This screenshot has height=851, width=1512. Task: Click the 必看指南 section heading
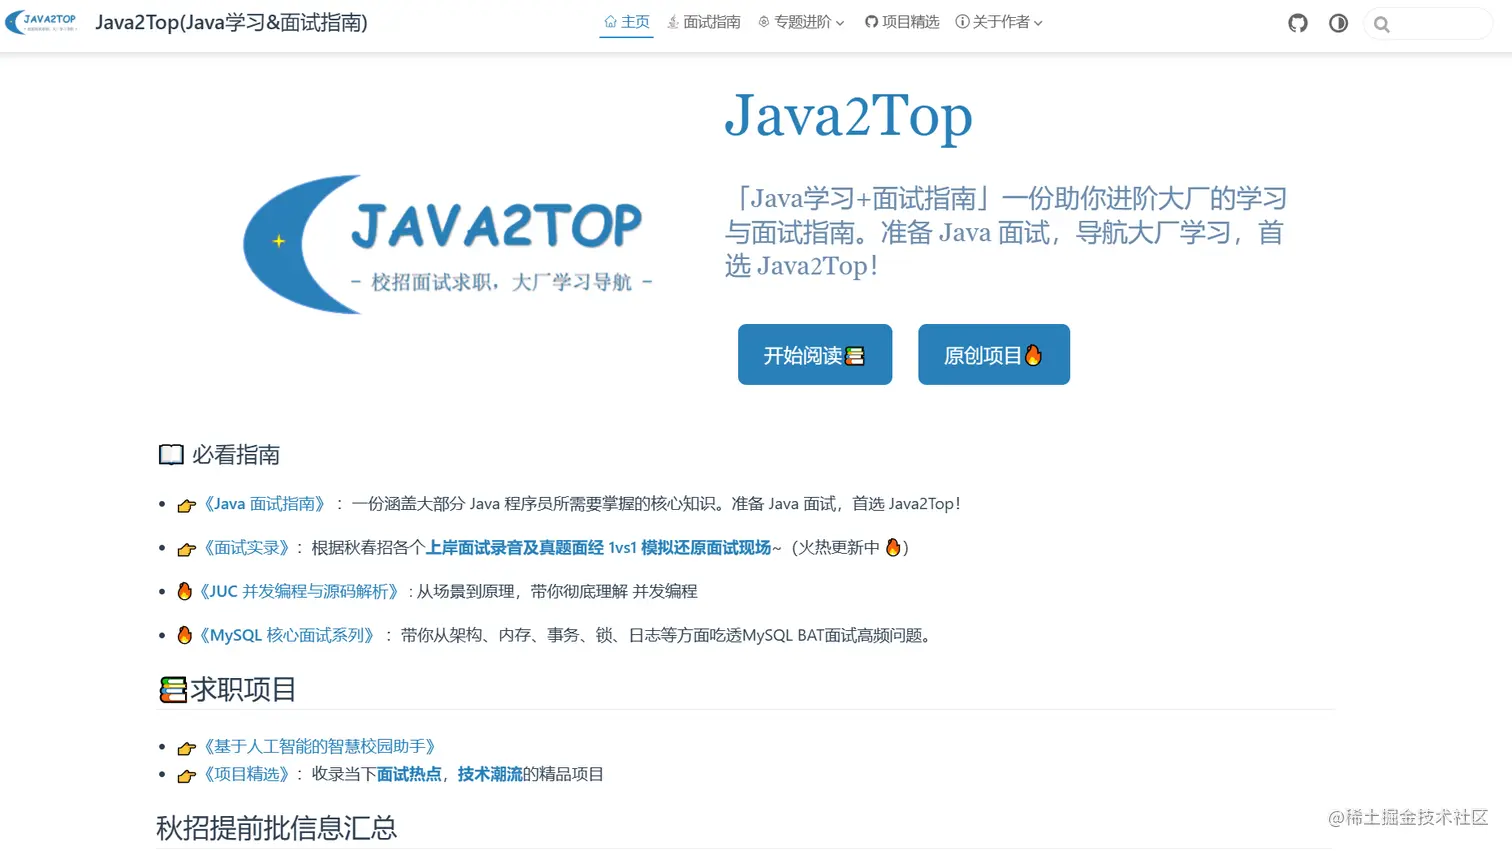click(236, 455)
